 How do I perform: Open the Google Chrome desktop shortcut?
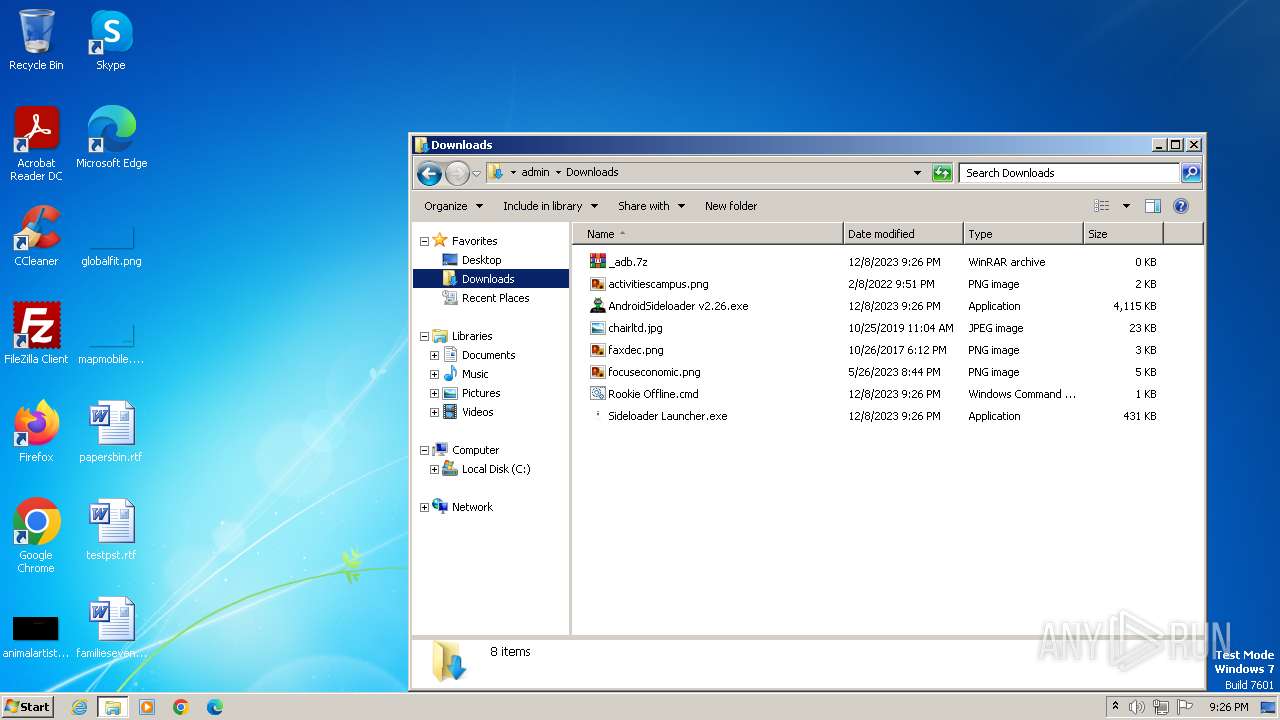[36, 535]
